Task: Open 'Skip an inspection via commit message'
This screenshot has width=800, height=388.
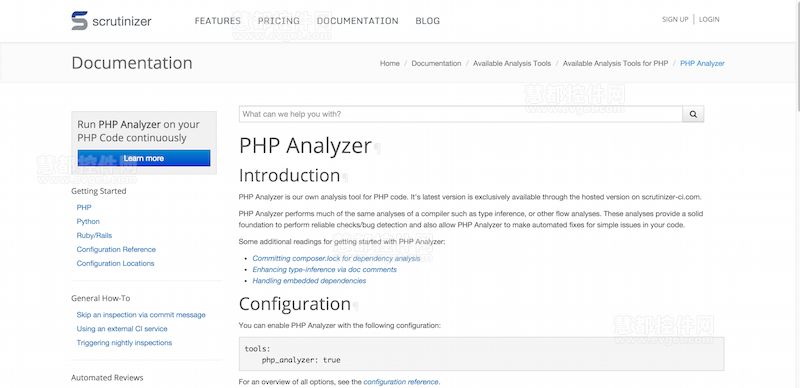Action: [x=141, y=315]
